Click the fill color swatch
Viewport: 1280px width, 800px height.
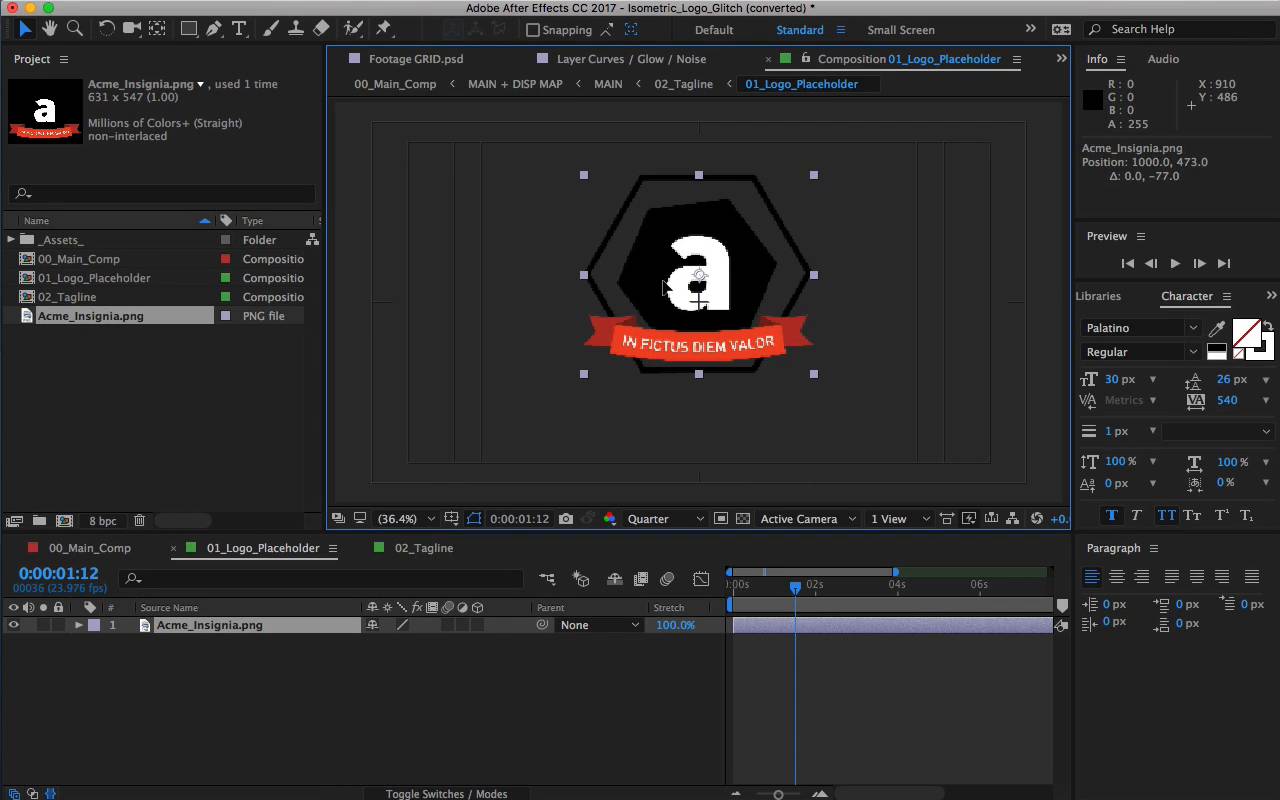click(x=1246, y=332)
